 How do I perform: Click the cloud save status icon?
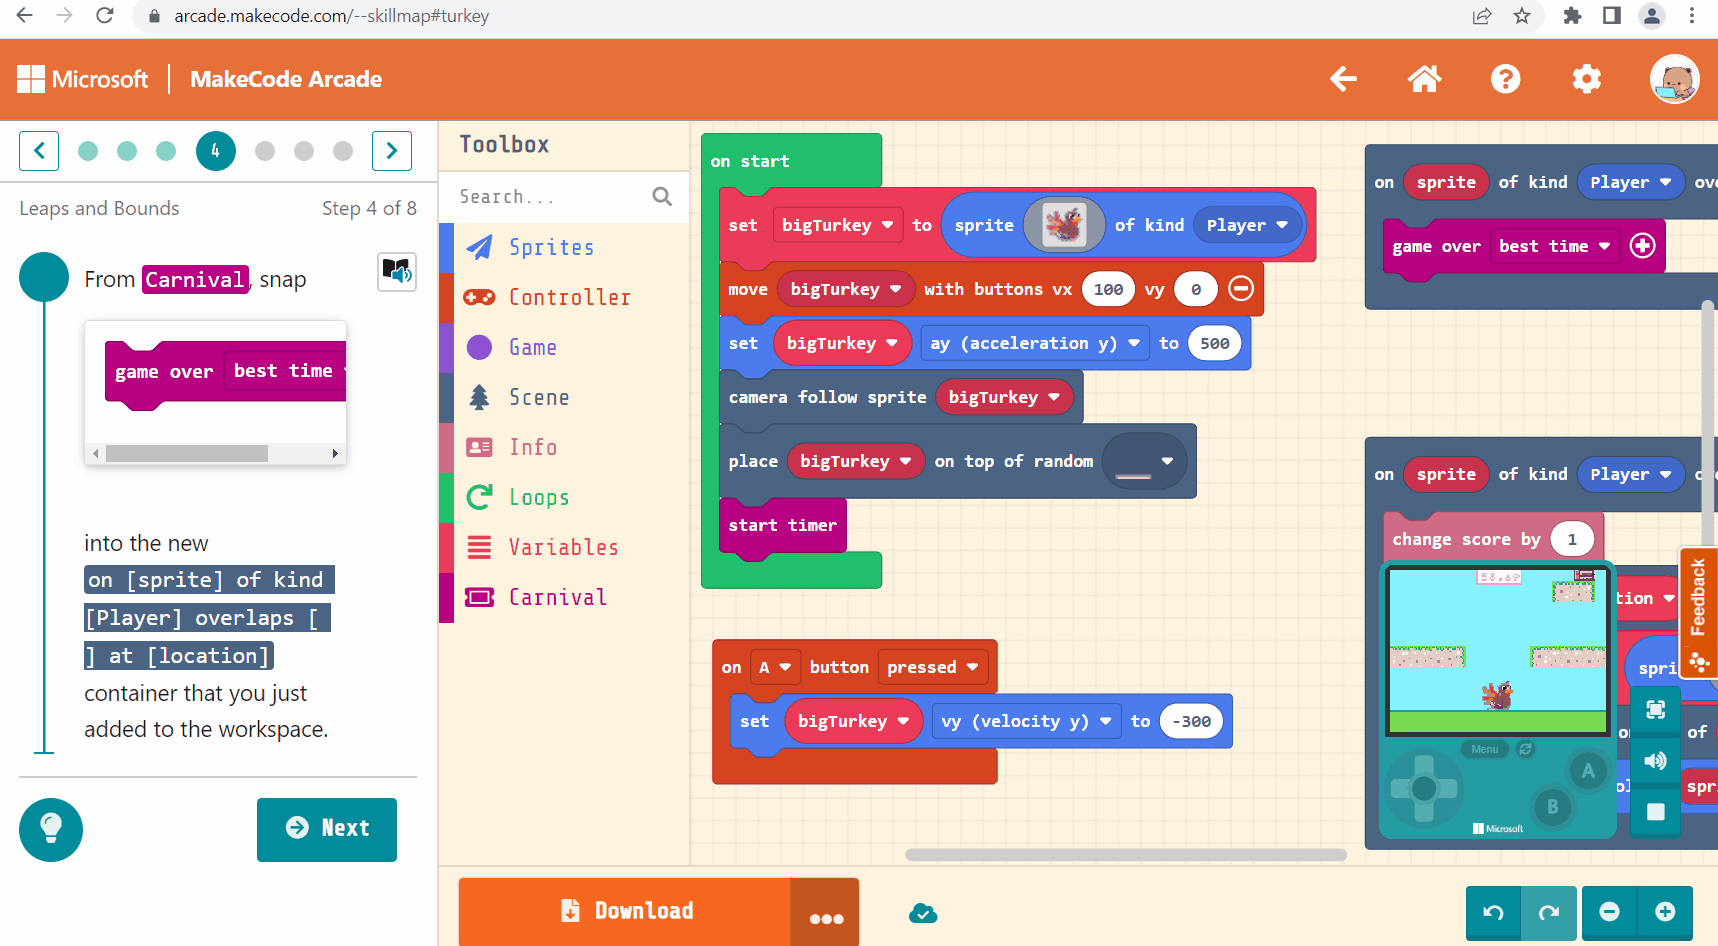click(x=923, y=913)
